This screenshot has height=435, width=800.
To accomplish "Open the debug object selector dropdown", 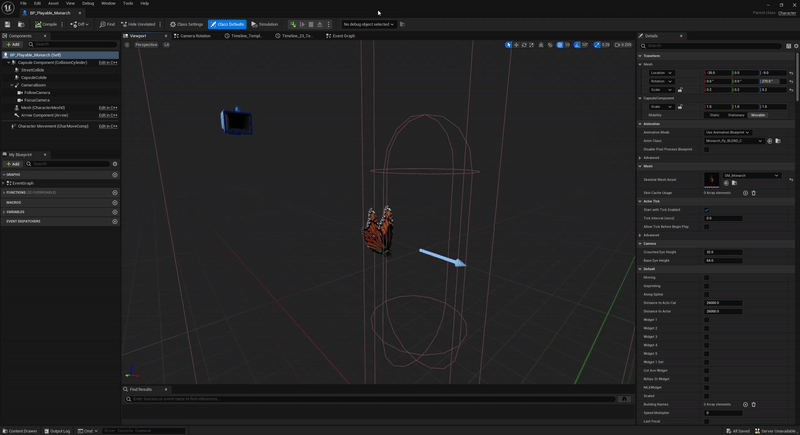I will click(368, 24).
